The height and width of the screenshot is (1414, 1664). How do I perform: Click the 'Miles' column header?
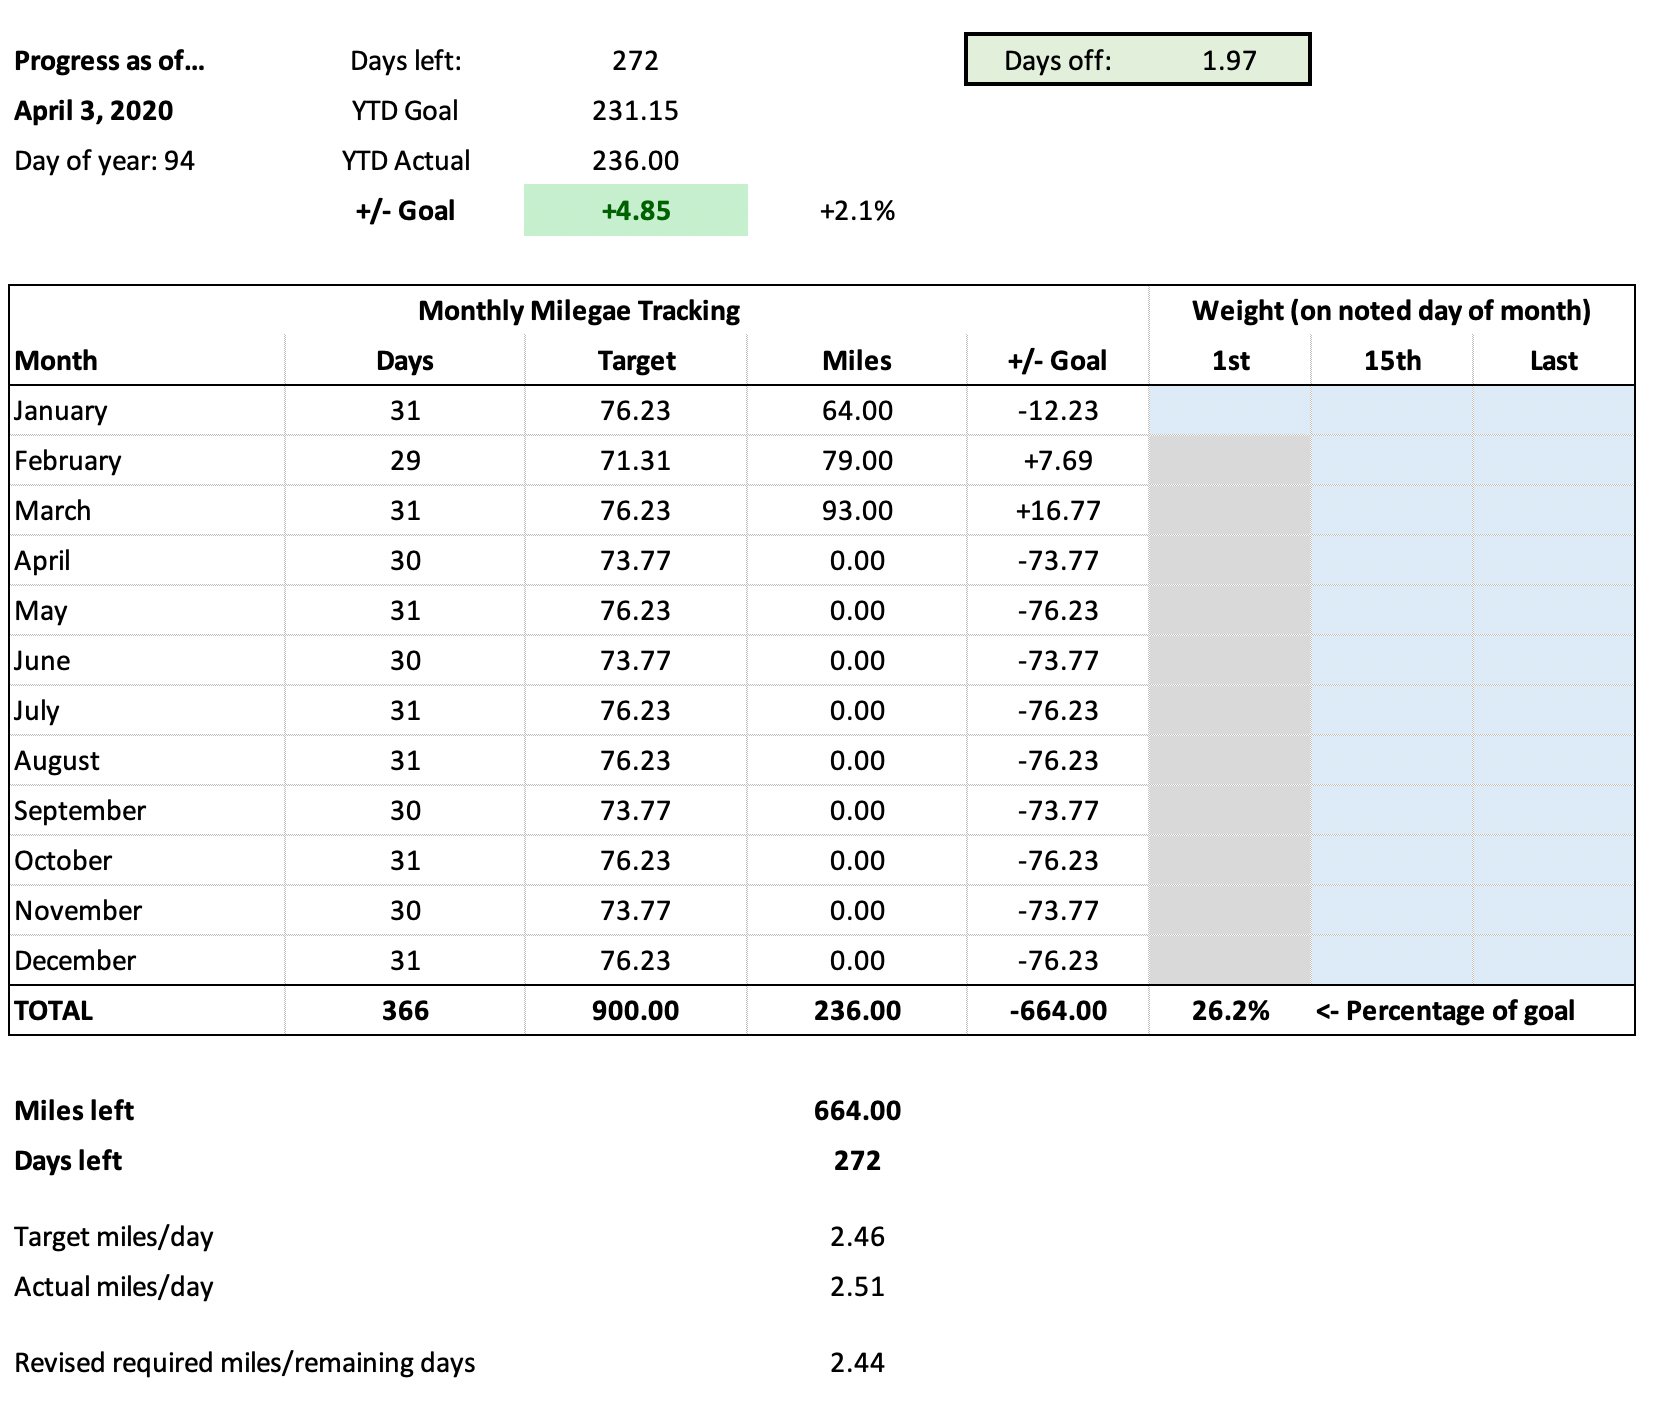pos(857,361)
